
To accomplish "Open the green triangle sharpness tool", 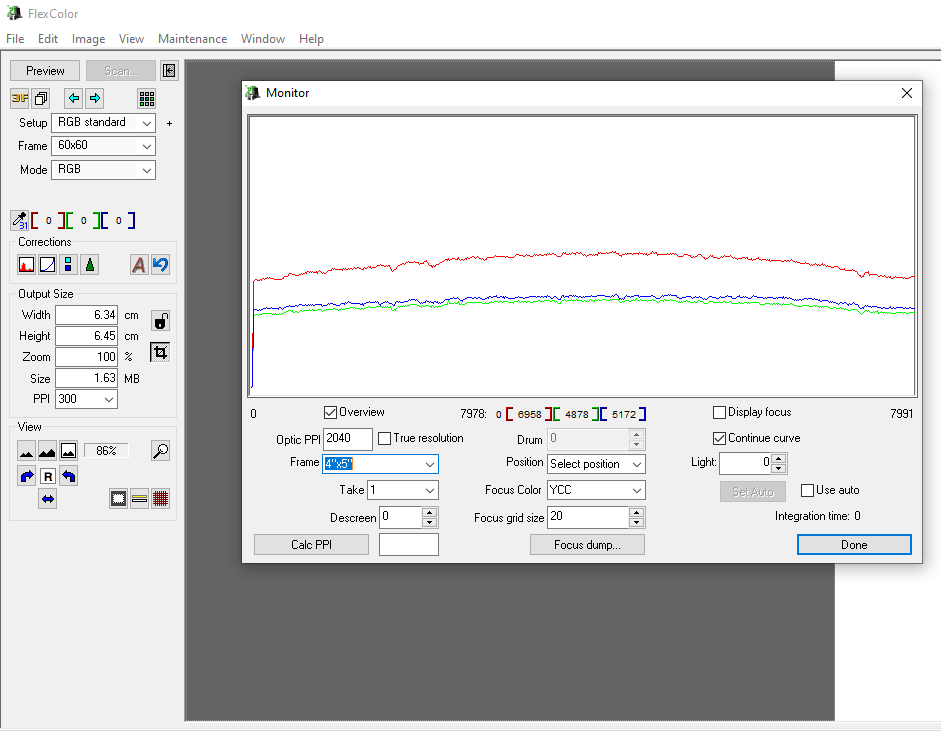I will click(89, 265).
